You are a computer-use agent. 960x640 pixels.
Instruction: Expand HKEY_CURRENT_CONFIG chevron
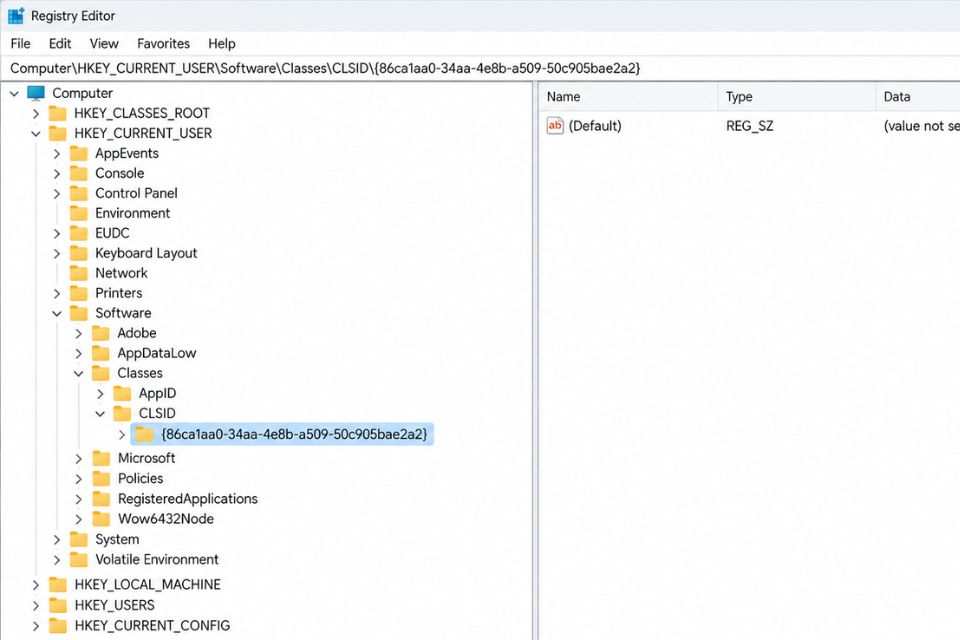(36, 626)
